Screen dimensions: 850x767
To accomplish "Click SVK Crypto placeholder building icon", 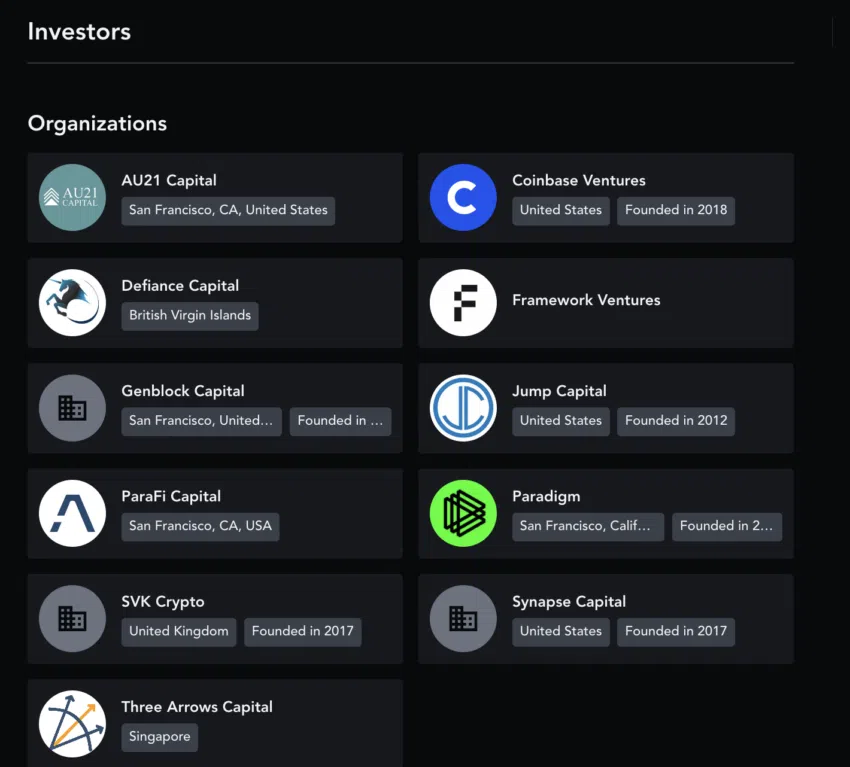I will [x=72, y=618].
